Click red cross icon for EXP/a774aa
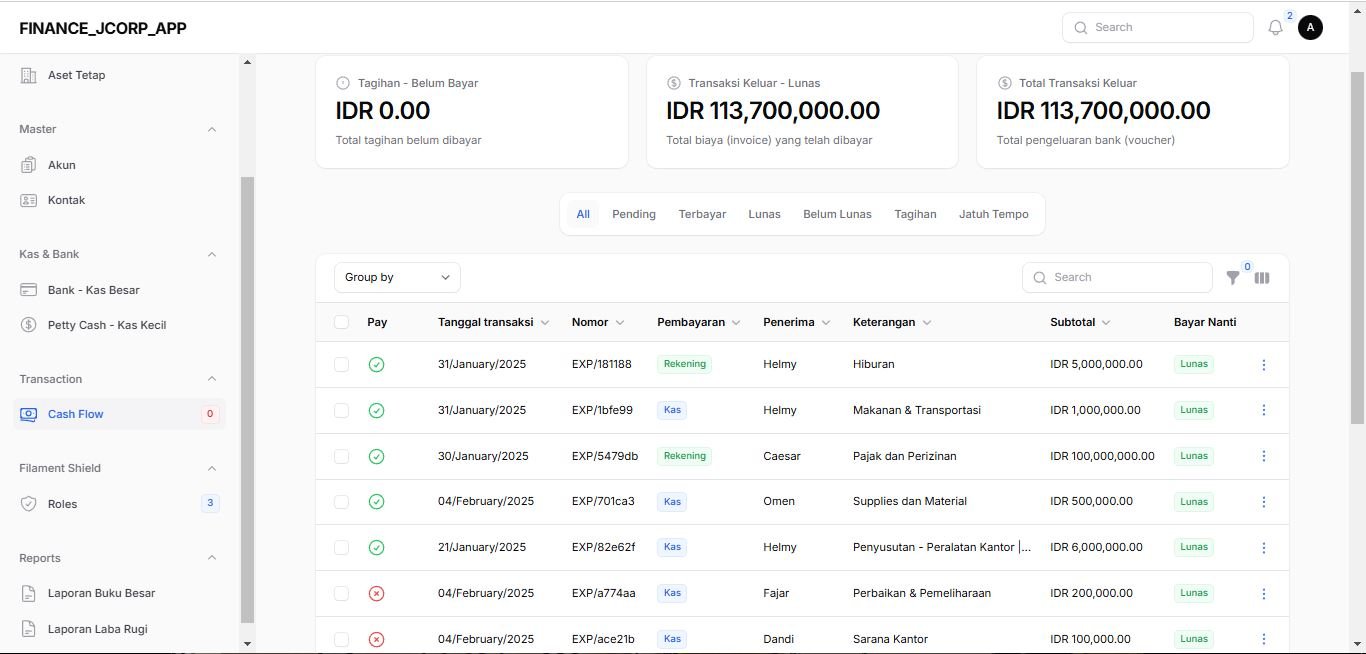Image resolution: width=1366 pixels, height=654 pixels. click(376, 594)
